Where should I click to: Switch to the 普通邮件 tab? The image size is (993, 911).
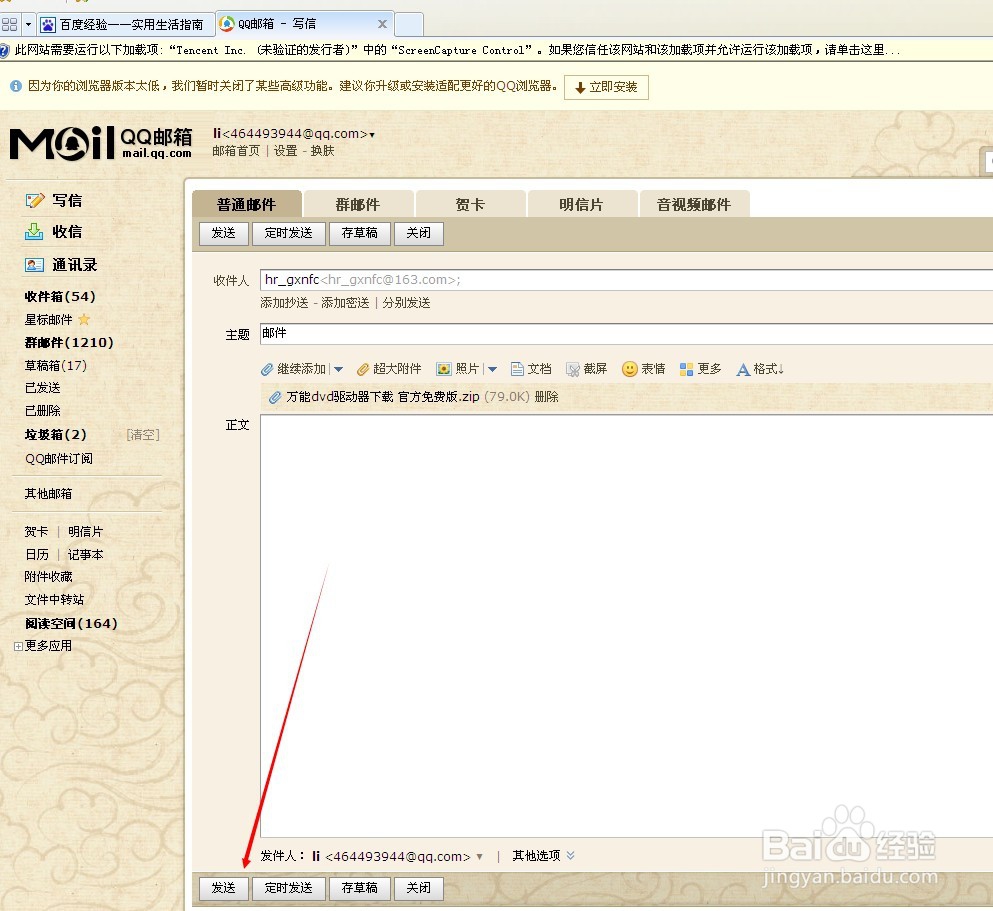click(x=246, y=204)
